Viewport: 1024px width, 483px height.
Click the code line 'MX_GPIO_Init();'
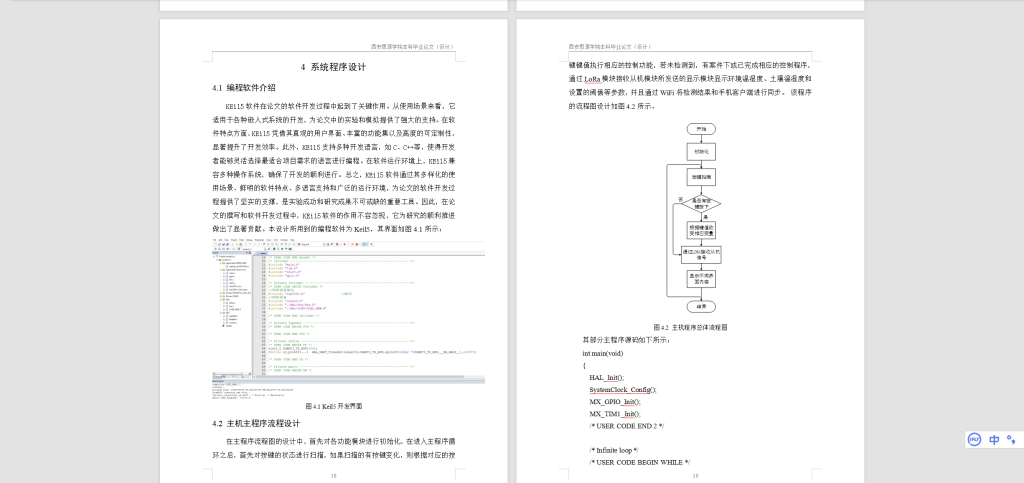click(x=615, y=401)
